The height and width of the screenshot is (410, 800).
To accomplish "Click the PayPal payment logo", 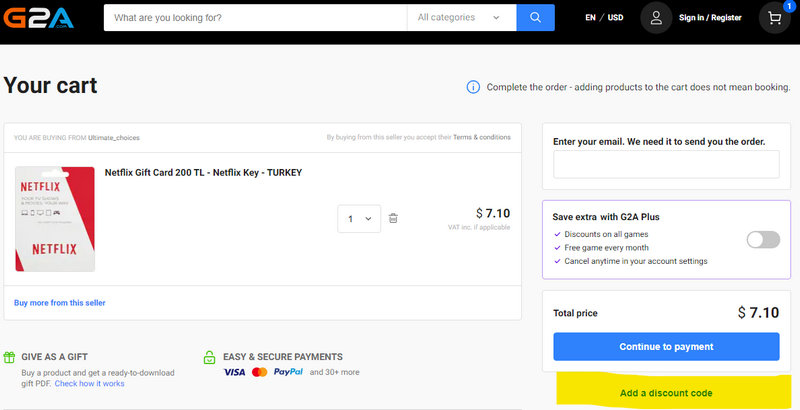I will point(288,372).
